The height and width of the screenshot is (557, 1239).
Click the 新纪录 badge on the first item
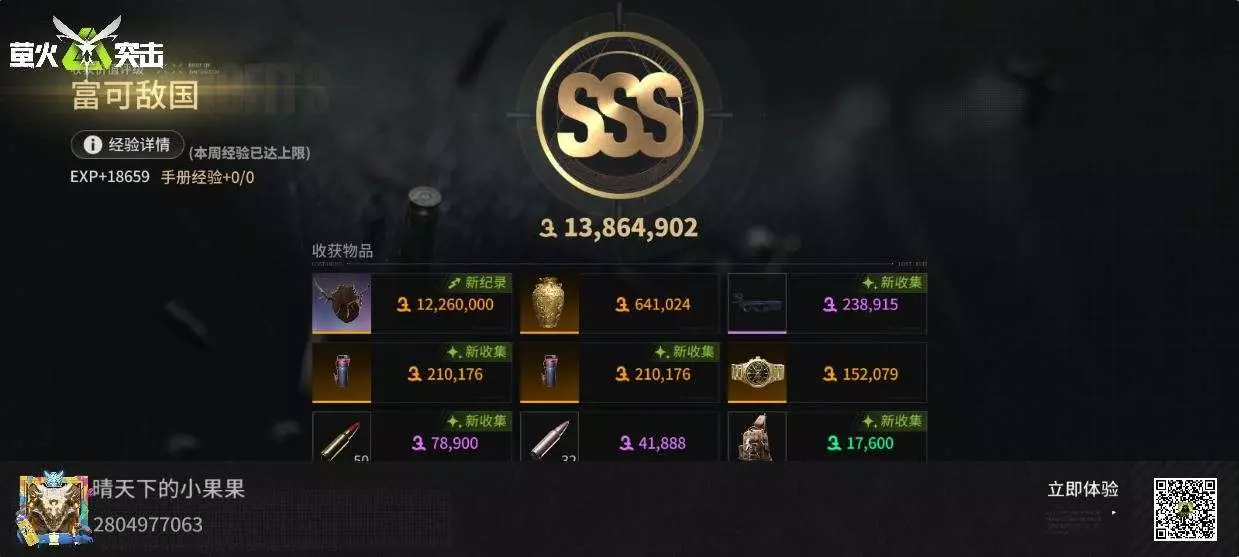point(480,283)
